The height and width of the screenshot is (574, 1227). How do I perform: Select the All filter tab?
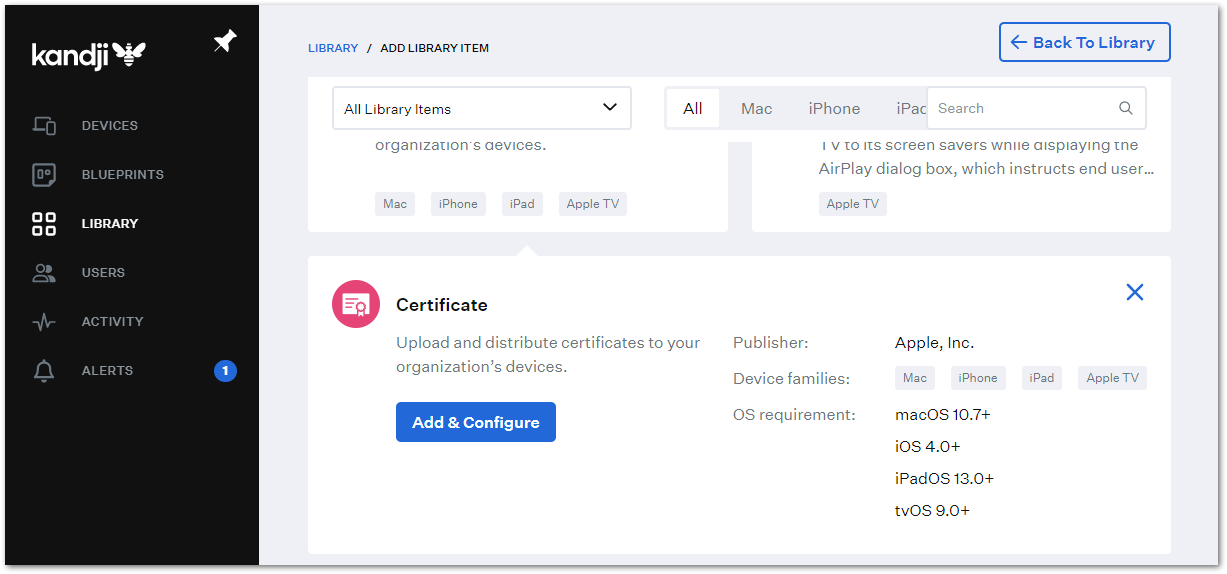[693, 108]
